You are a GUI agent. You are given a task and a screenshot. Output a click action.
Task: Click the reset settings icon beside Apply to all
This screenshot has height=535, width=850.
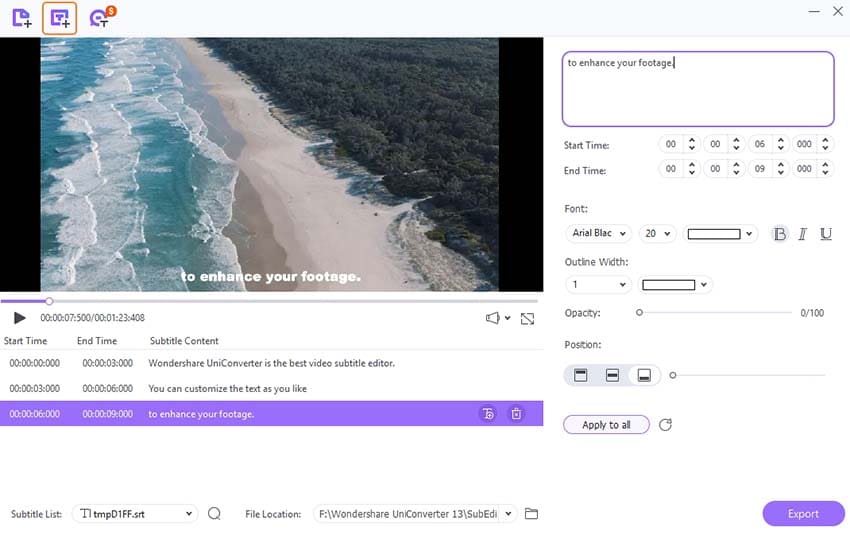click(x=665, y=425)
